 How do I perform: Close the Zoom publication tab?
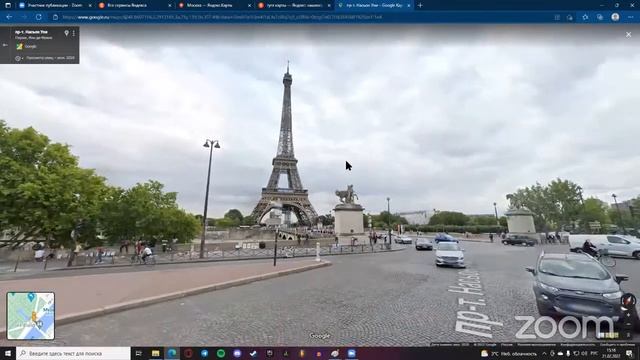click(90, 5)
